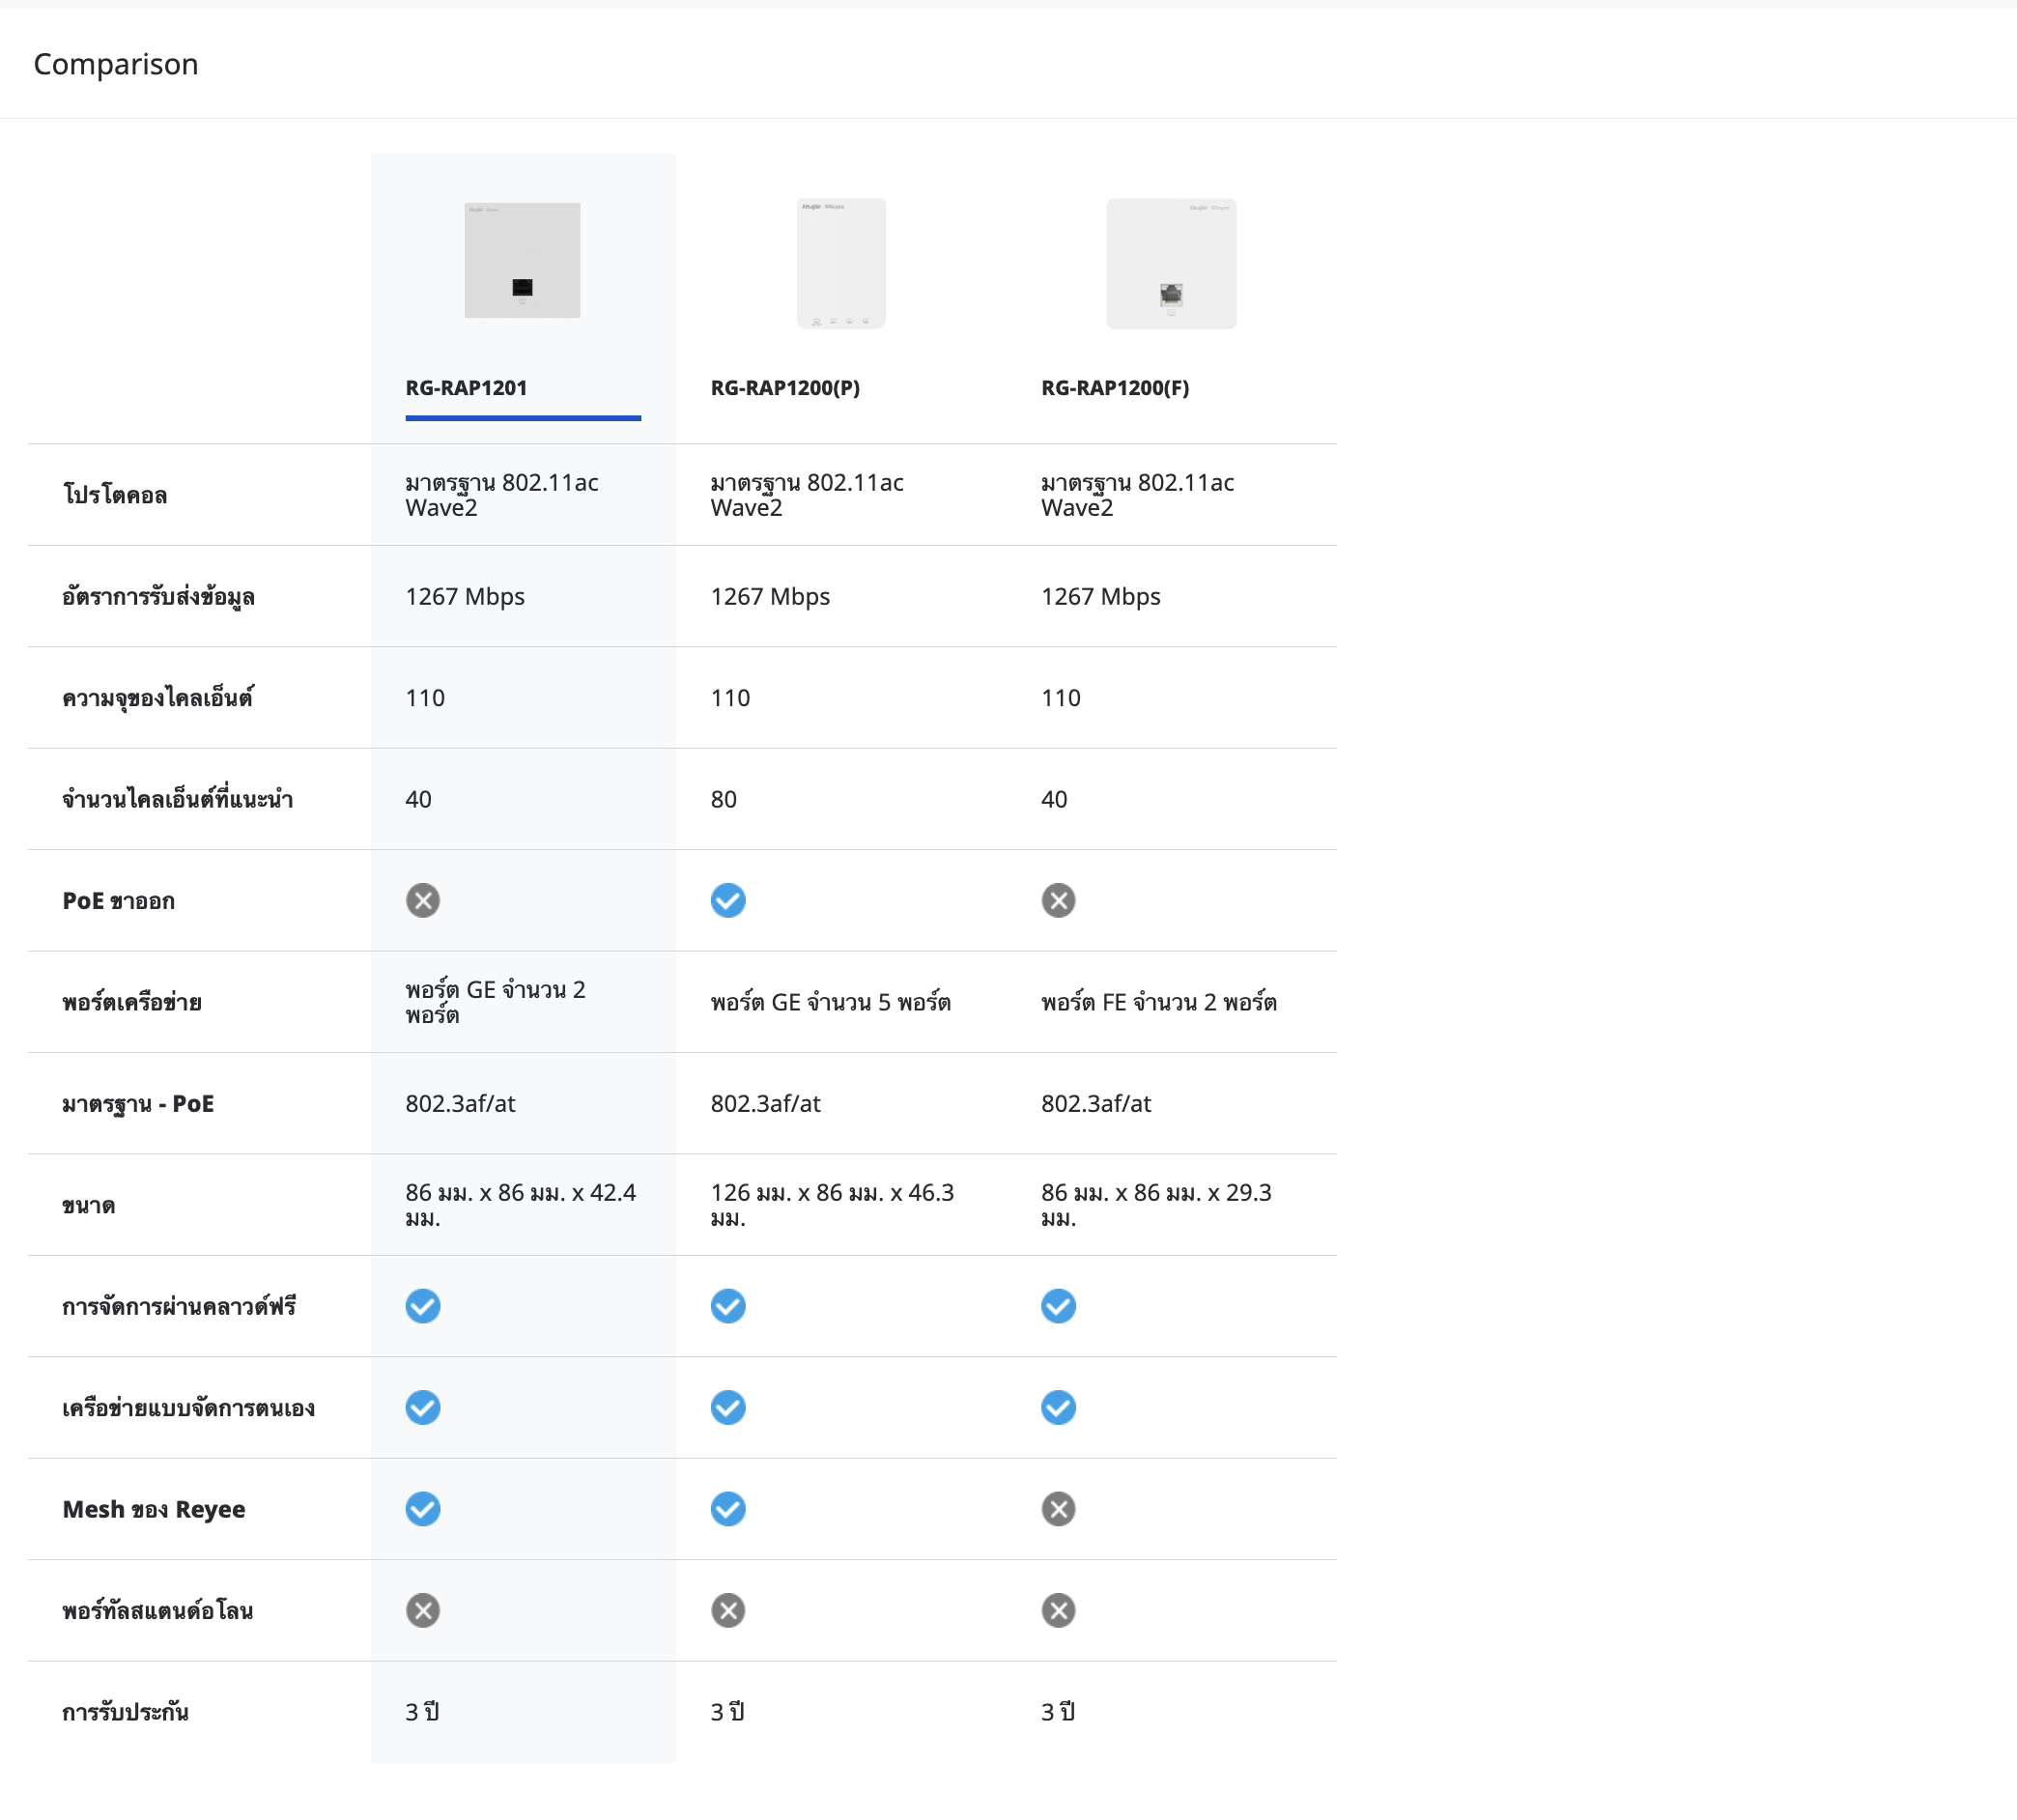Click the blue underline below RG-RAP1201
2017x1820 pixels.
point(523,418)
